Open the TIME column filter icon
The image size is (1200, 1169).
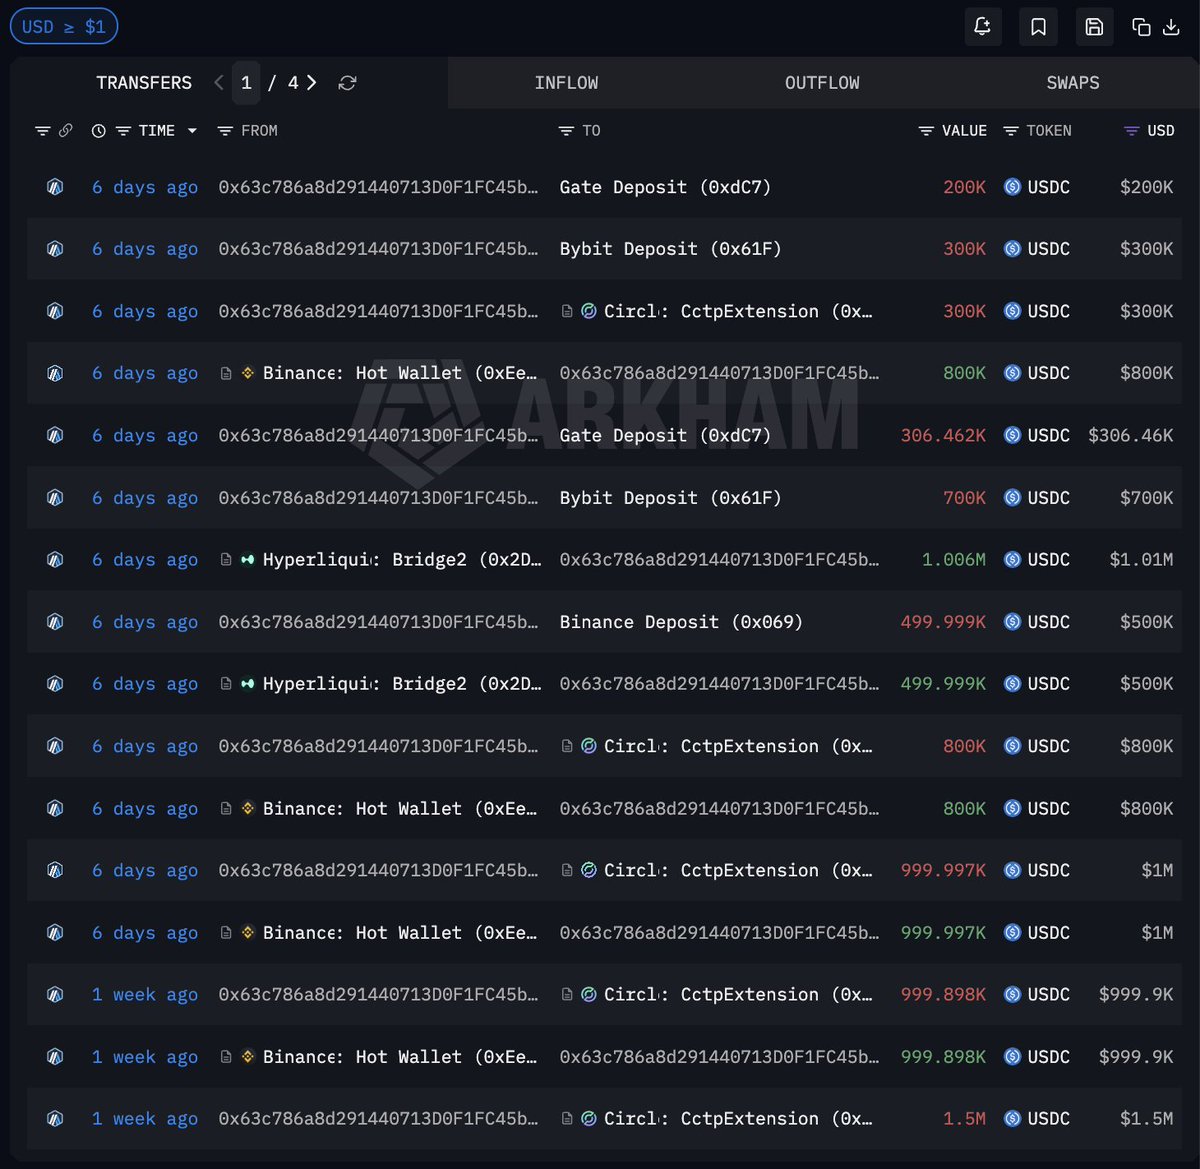123,131
